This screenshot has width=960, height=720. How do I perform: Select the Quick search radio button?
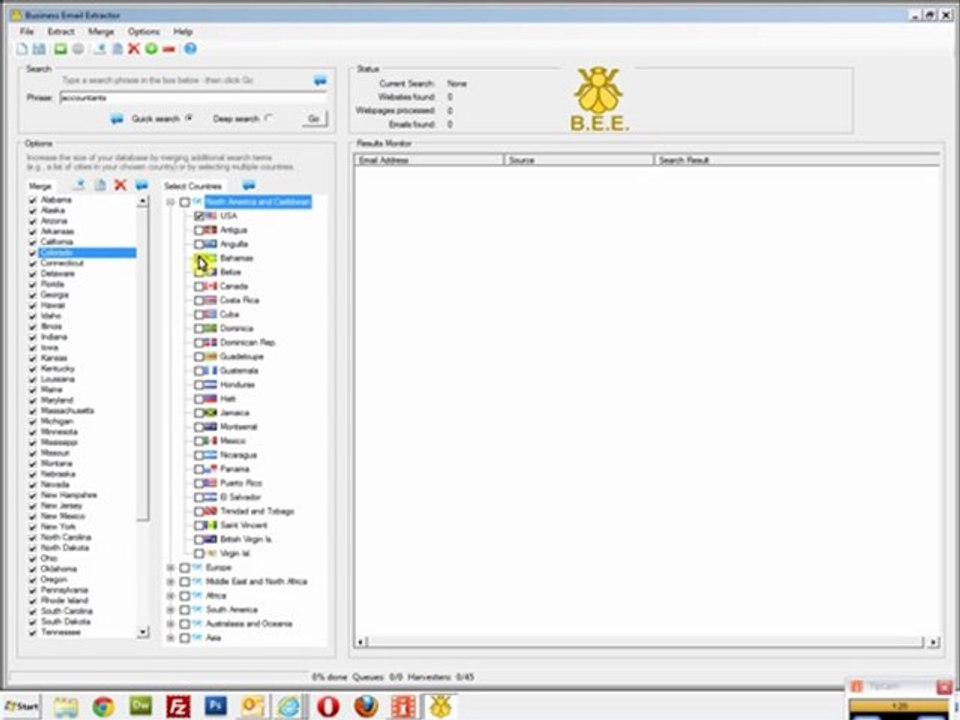189,118
